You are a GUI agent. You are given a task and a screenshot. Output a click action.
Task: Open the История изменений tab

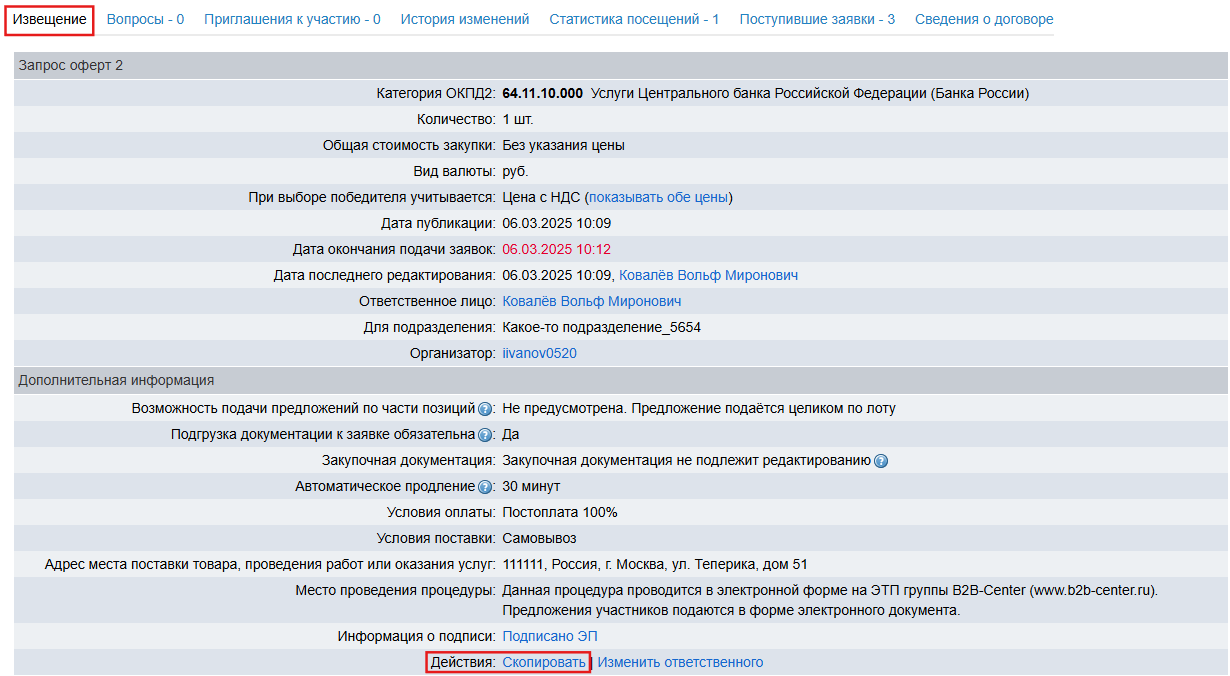coord(465,20)
